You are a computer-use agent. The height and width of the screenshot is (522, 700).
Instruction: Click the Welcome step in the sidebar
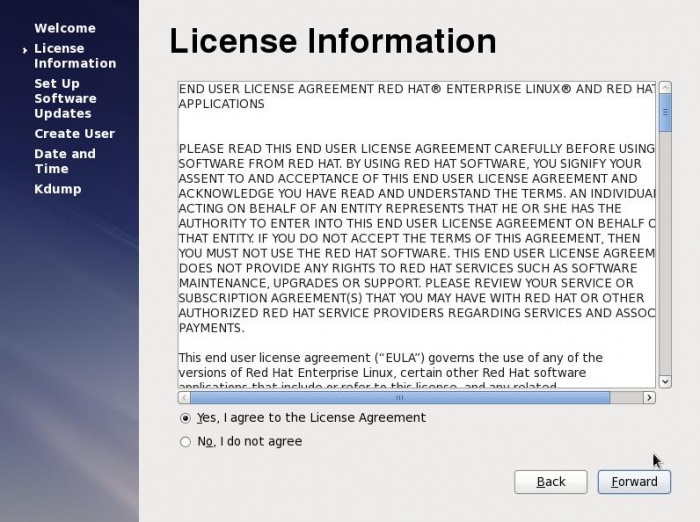click(x=65, y=28)
